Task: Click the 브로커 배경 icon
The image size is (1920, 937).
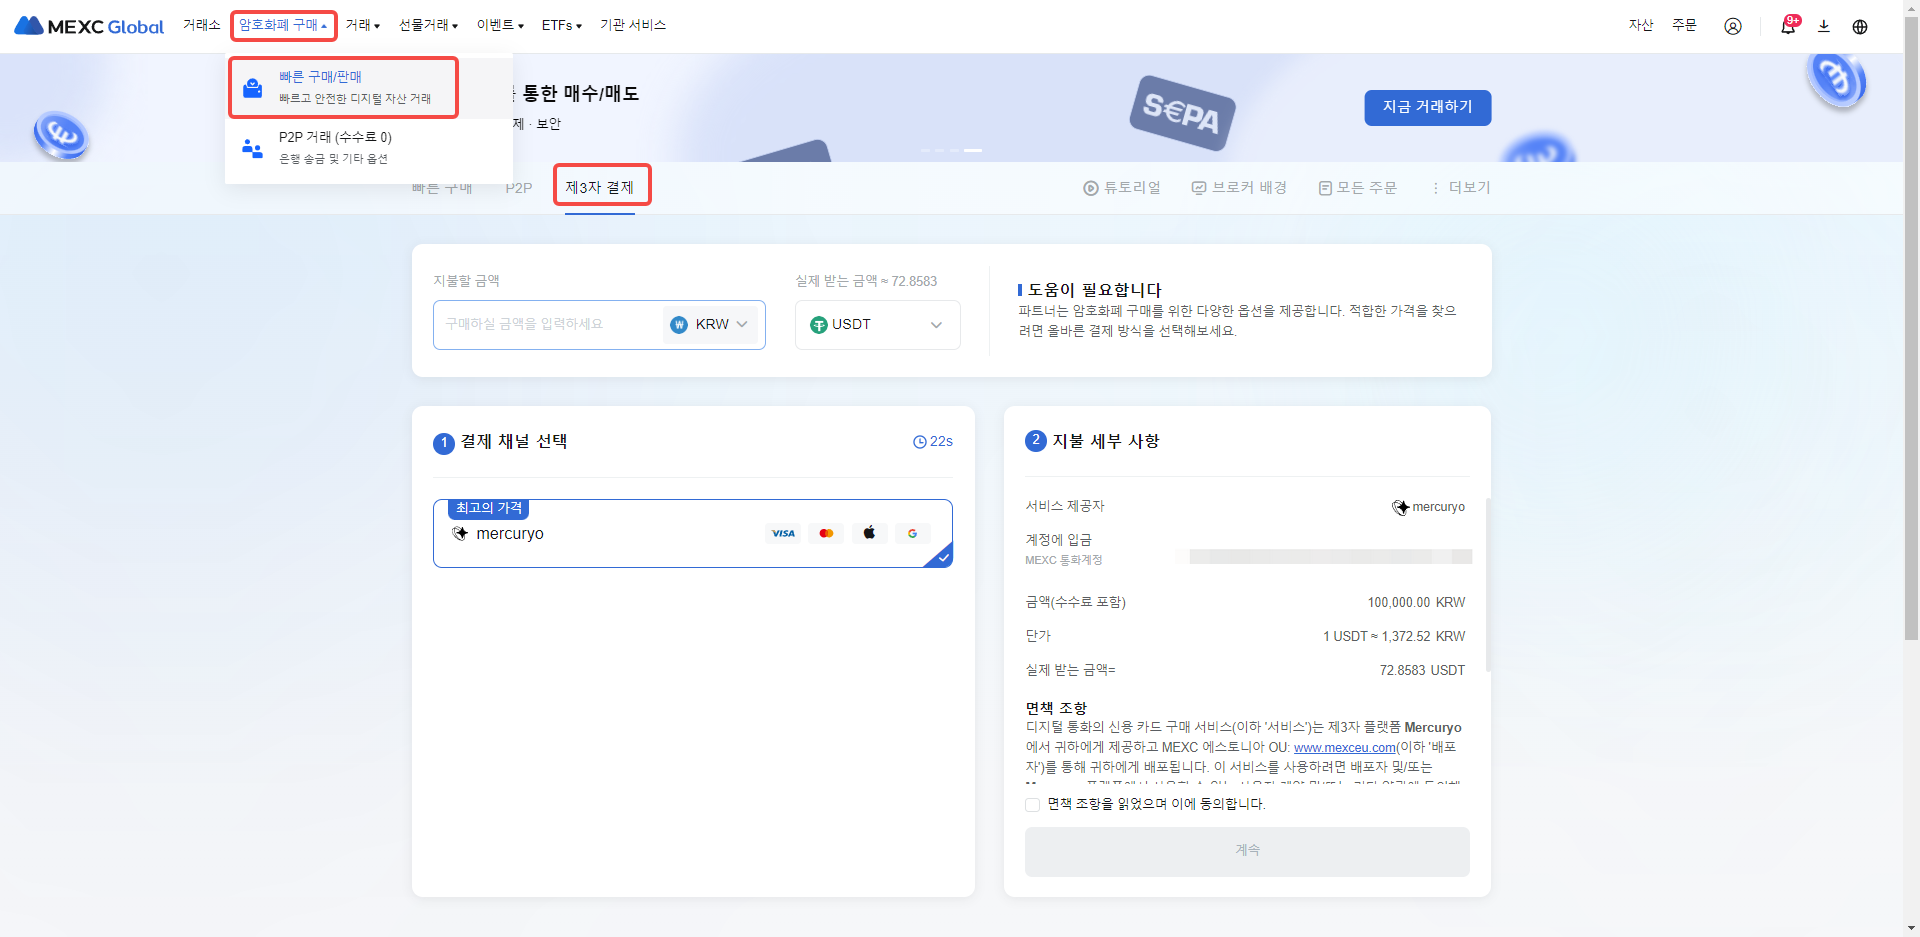Action: [x=1199, y=188]
